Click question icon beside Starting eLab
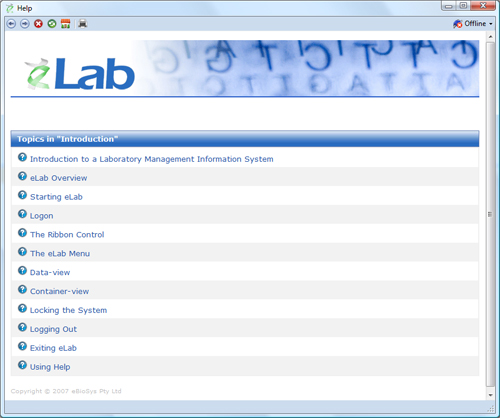Screen dimensions: 500x418 [22, 195]
